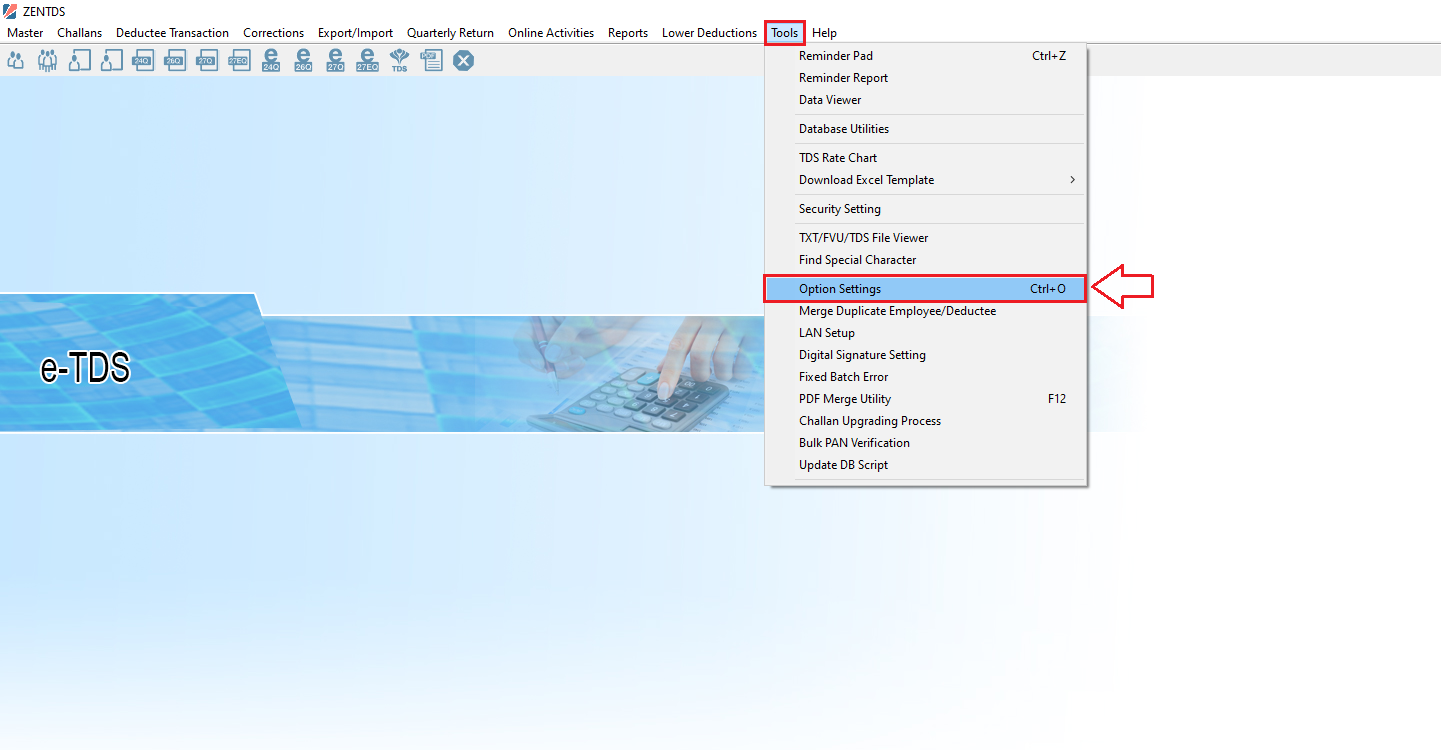Open the Master menu
Image resolution: width=1441 pixels, height=750 pixels.
[25, 33]
